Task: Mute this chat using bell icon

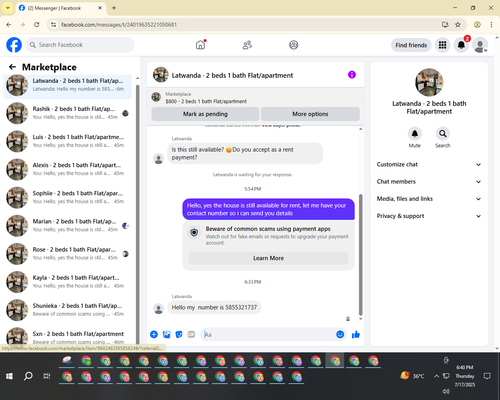Action: pyautogui.click(x=414, y=134)
